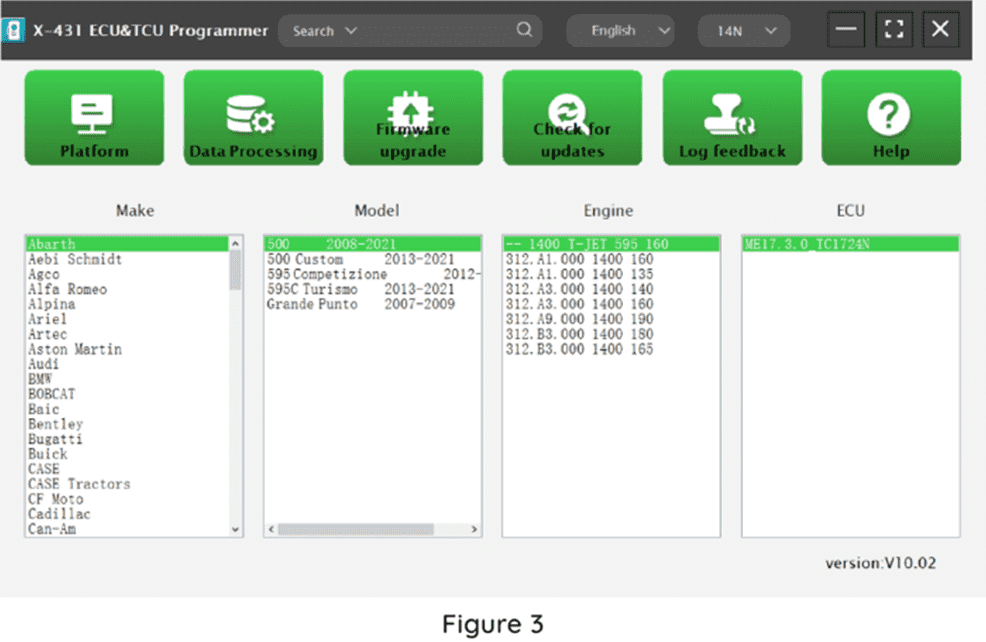
Task: Expand the Search type dropdown
Action: (324, 31)
